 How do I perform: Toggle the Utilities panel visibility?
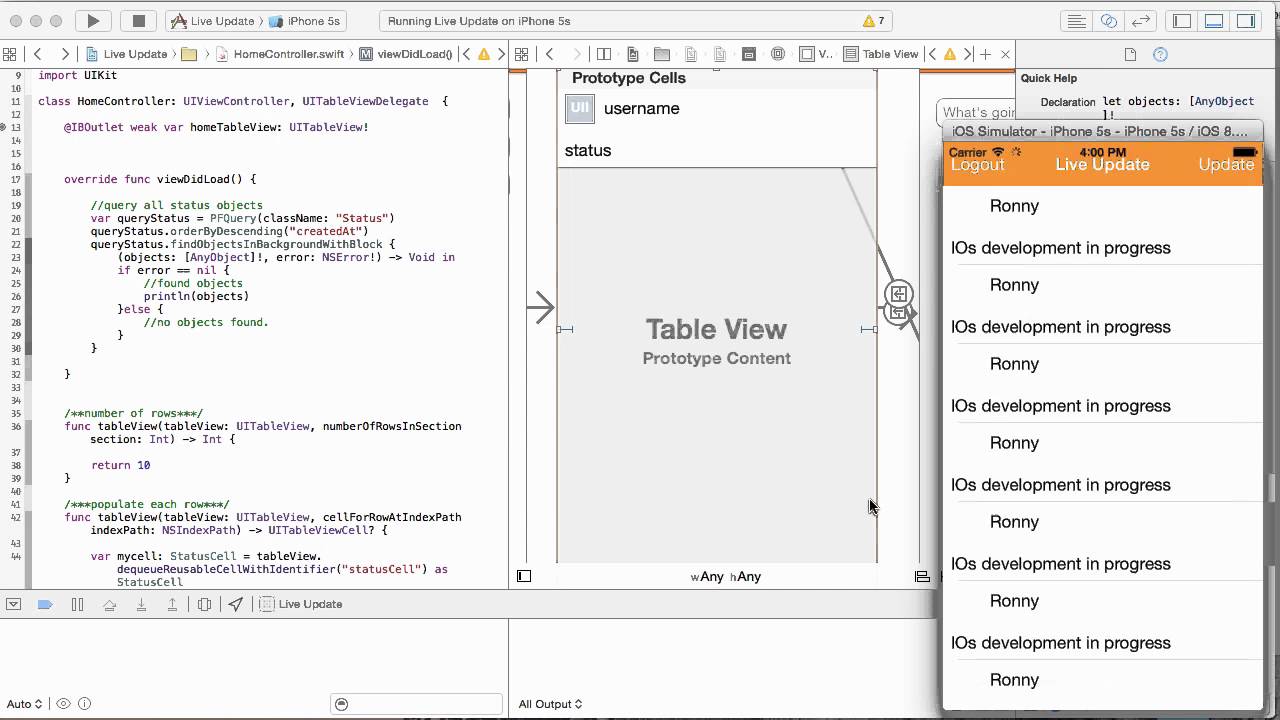click(1246, 21)
